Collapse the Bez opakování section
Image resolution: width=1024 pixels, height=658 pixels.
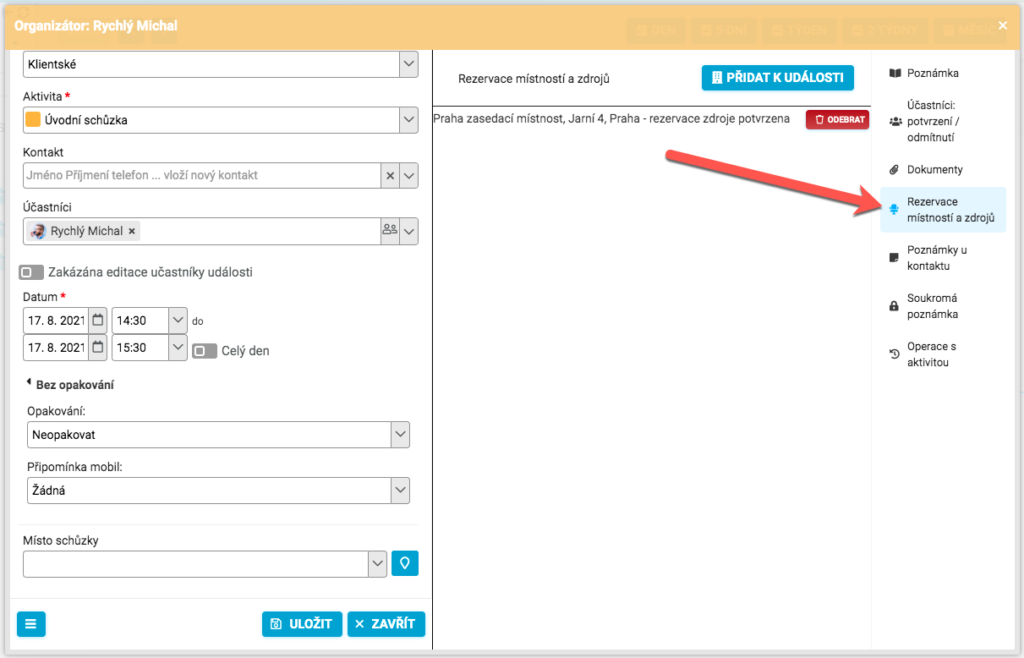pyautogui.click(x=71, y=384)
